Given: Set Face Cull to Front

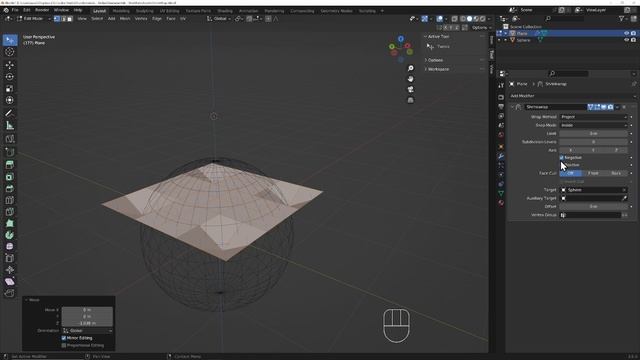Looking at the screenshot, I should coord(593,173).
